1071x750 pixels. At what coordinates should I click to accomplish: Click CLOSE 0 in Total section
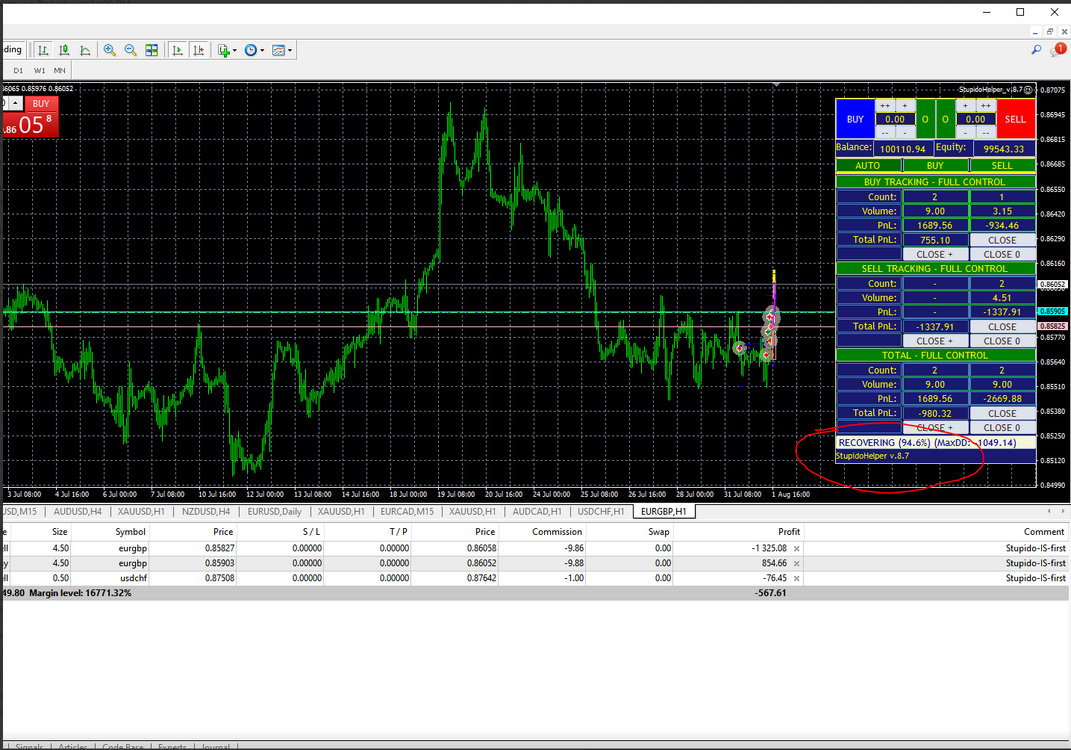(1002, 428)
